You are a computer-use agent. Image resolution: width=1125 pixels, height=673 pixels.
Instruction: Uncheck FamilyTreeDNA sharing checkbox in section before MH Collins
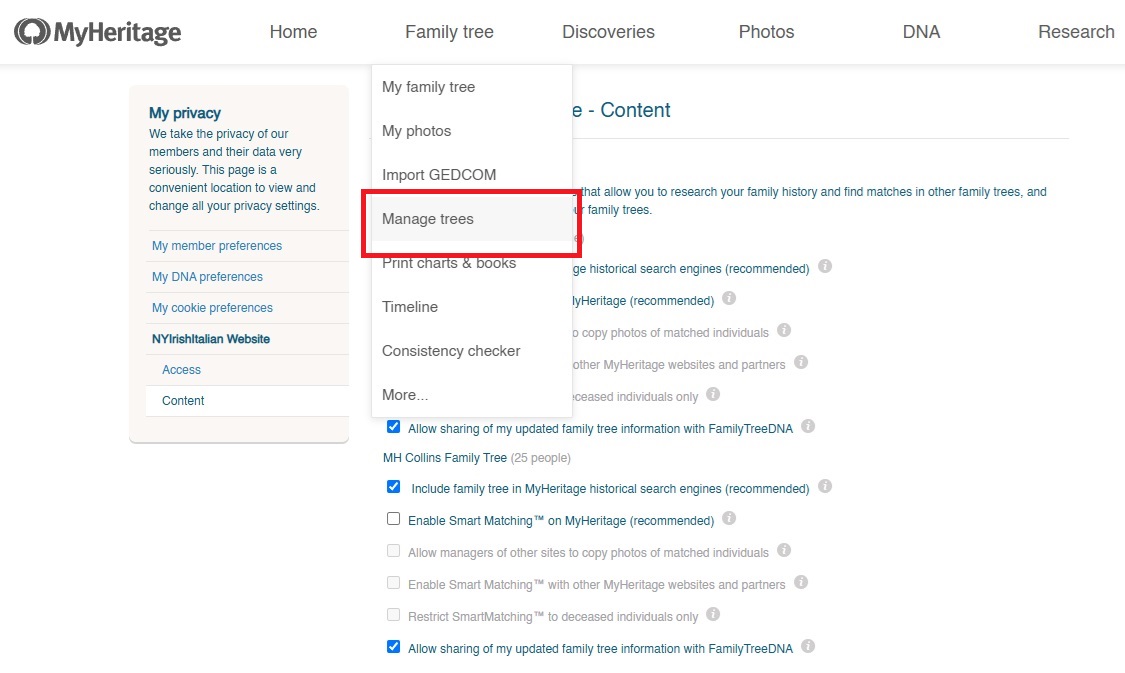pyautogui.click(x=393, y=427)
